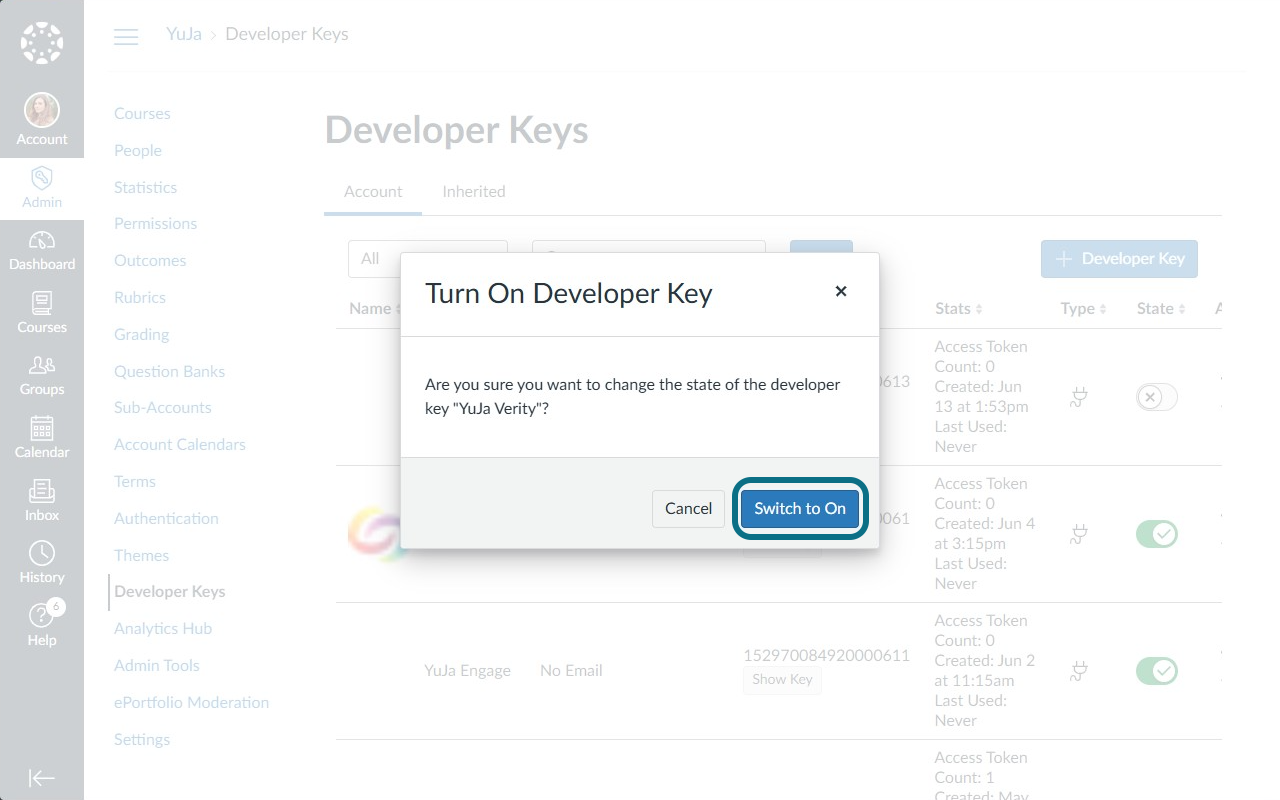
Task: Toggle the hamburger course menu icon
Action: coord(126,37)
